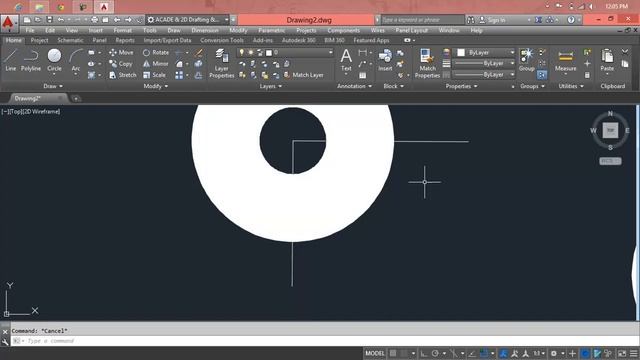The height and width of the screenshot is (360, 640).
Task: Select the Text annotation tool
Action: click(346, 60)
